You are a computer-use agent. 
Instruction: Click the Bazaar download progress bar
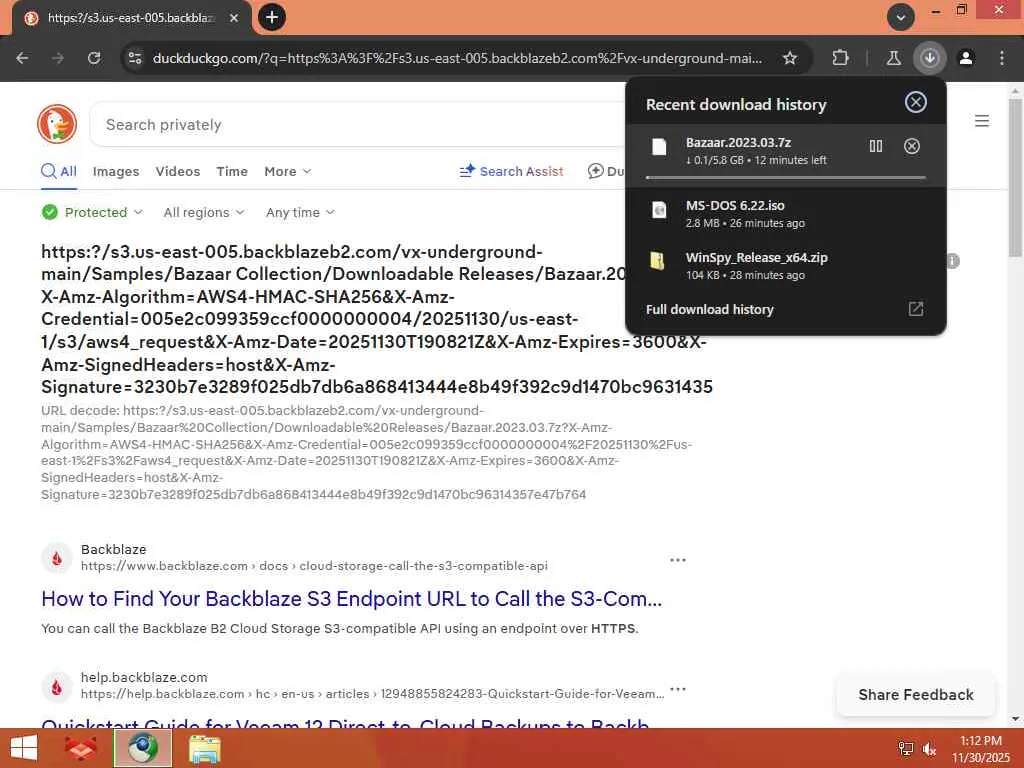click(786, 177)
